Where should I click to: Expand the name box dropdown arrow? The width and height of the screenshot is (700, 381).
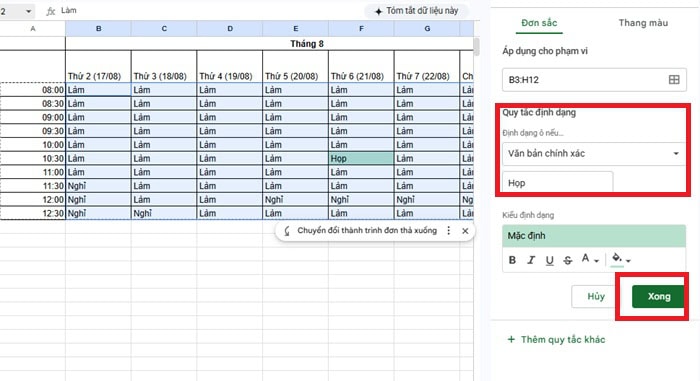click(x=29, y=11)
